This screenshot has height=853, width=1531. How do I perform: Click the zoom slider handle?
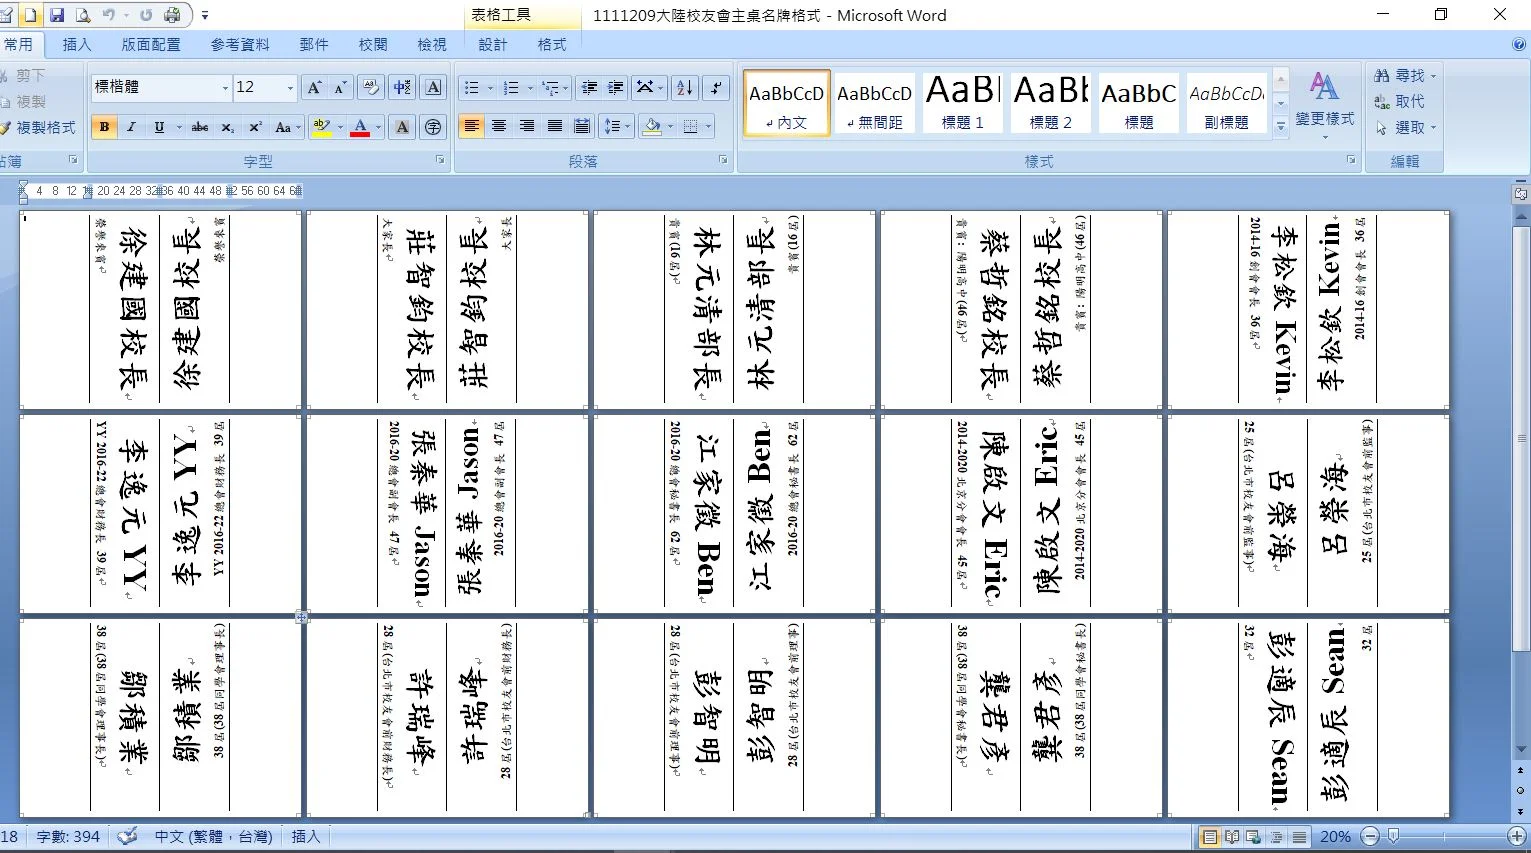pyautogui.click(x=1393, y=837)
